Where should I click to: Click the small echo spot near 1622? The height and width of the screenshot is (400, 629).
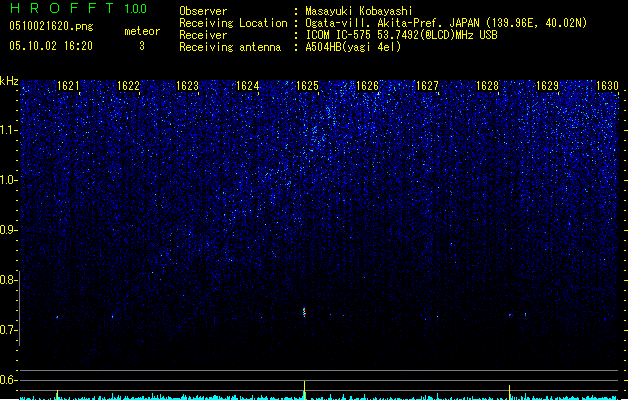click(112, 317)
